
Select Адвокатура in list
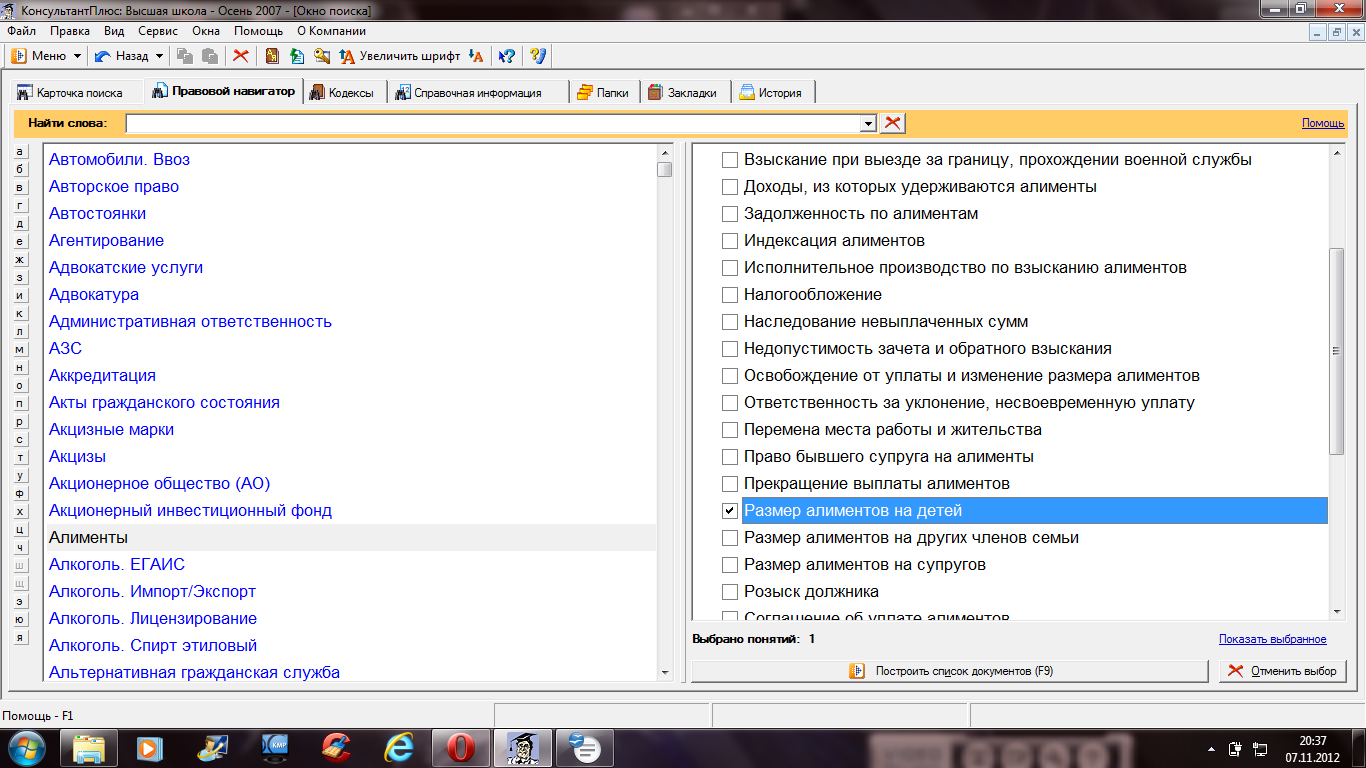pos(94,294)
